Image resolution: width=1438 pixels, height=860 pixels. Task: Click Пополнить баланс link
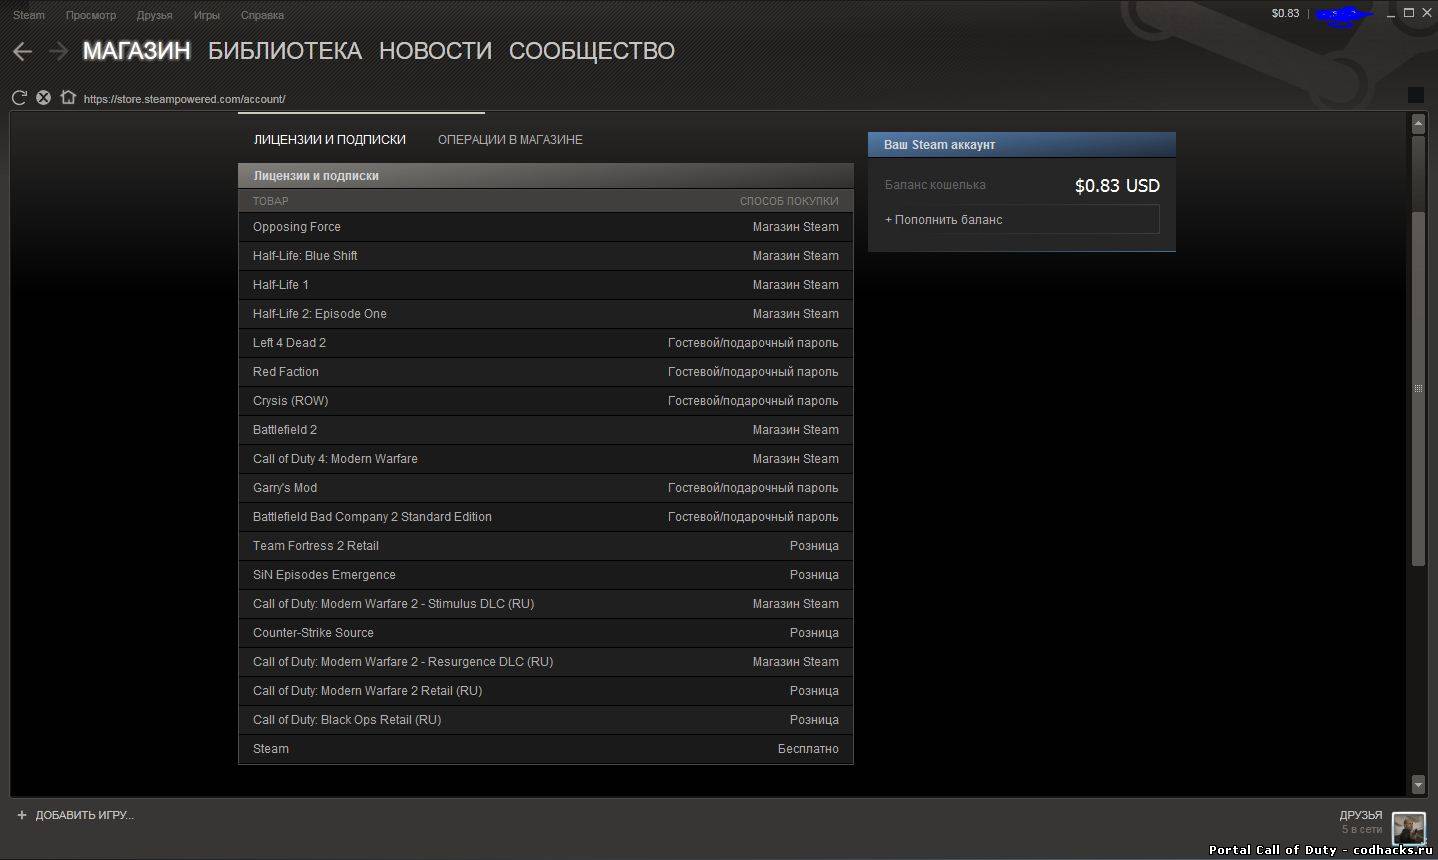(x=944, y=220)
